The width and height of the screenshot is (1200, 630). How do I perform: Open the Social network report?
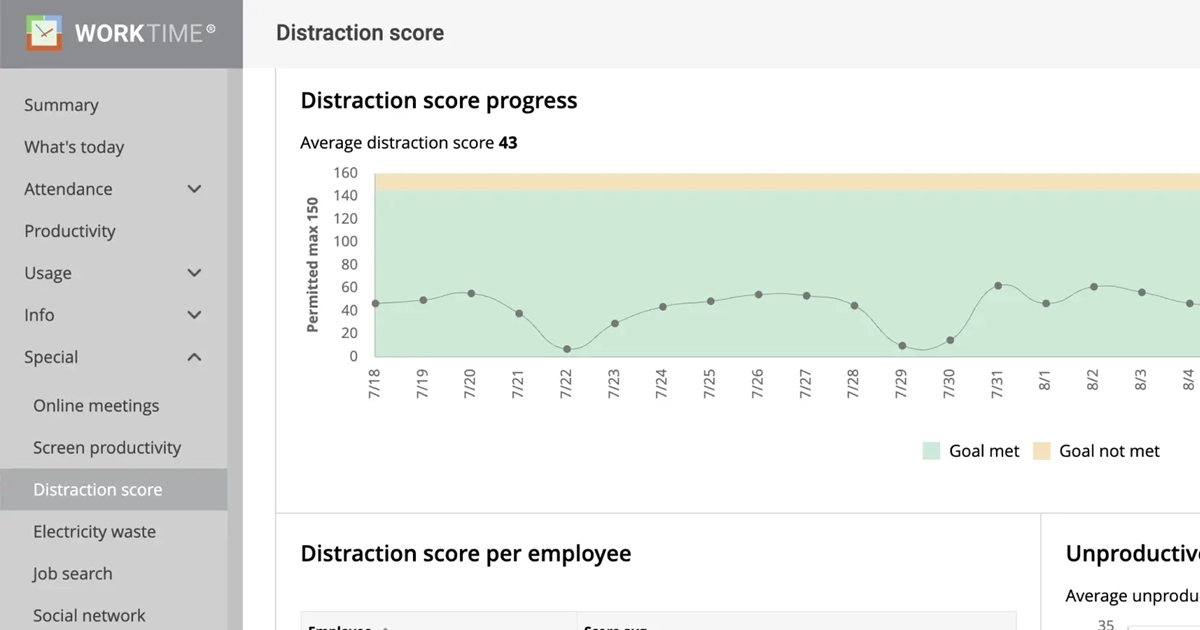[x=89, y=615]
